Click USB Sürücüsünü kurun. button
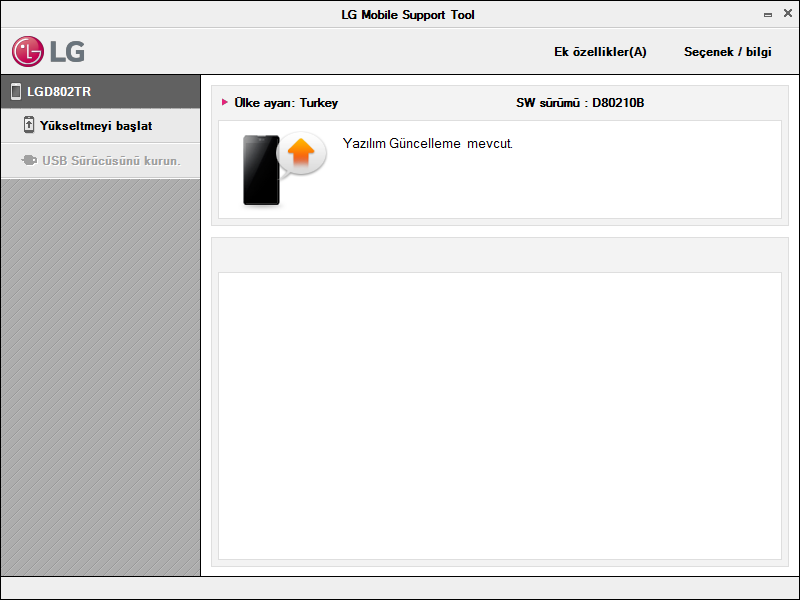 coord(101,161)
